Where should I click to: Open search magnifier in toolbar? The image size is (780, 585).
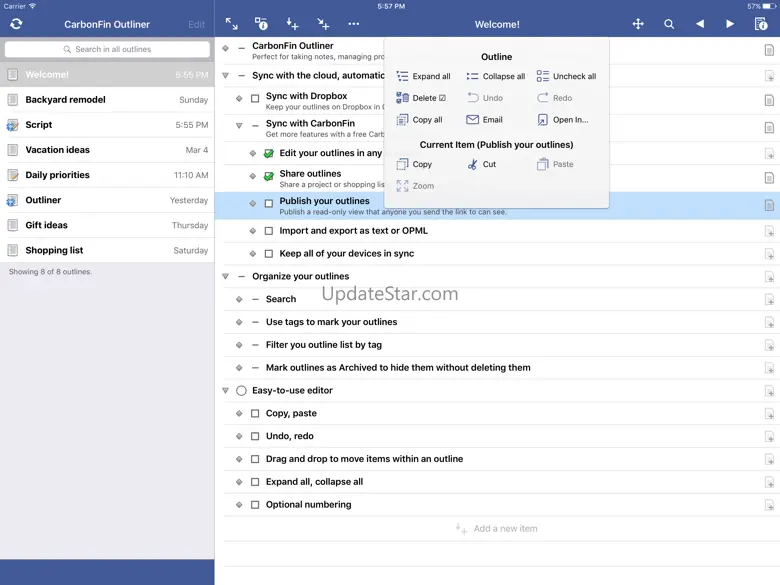[669, 24]
